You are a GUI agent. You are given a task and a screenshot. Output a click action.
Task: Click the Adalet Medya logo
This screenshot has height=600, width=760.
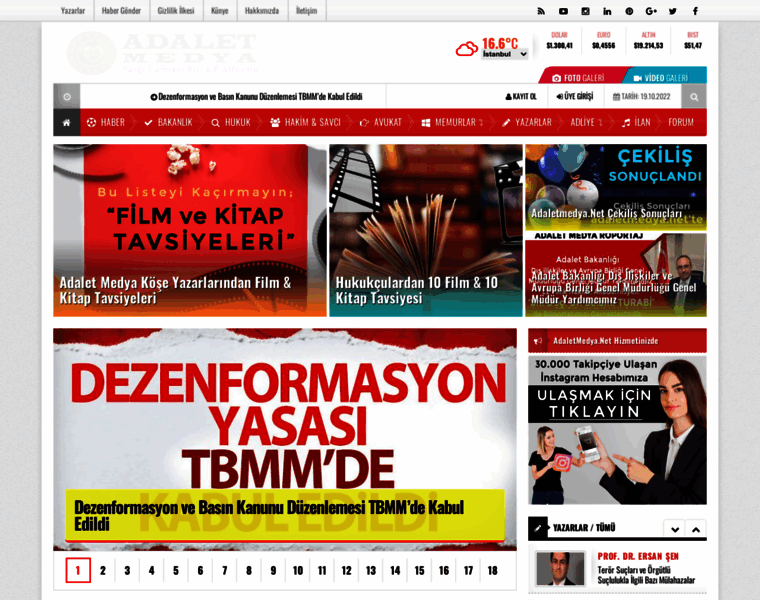point(162,53)
